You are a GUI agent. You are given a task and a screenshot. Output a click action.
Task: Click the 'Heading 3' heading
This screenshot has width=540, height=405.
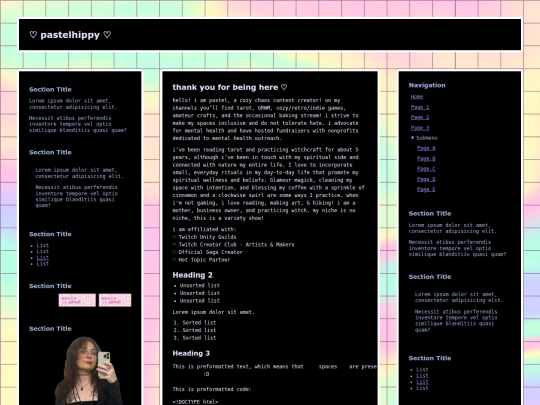click(x=191, y=353)
